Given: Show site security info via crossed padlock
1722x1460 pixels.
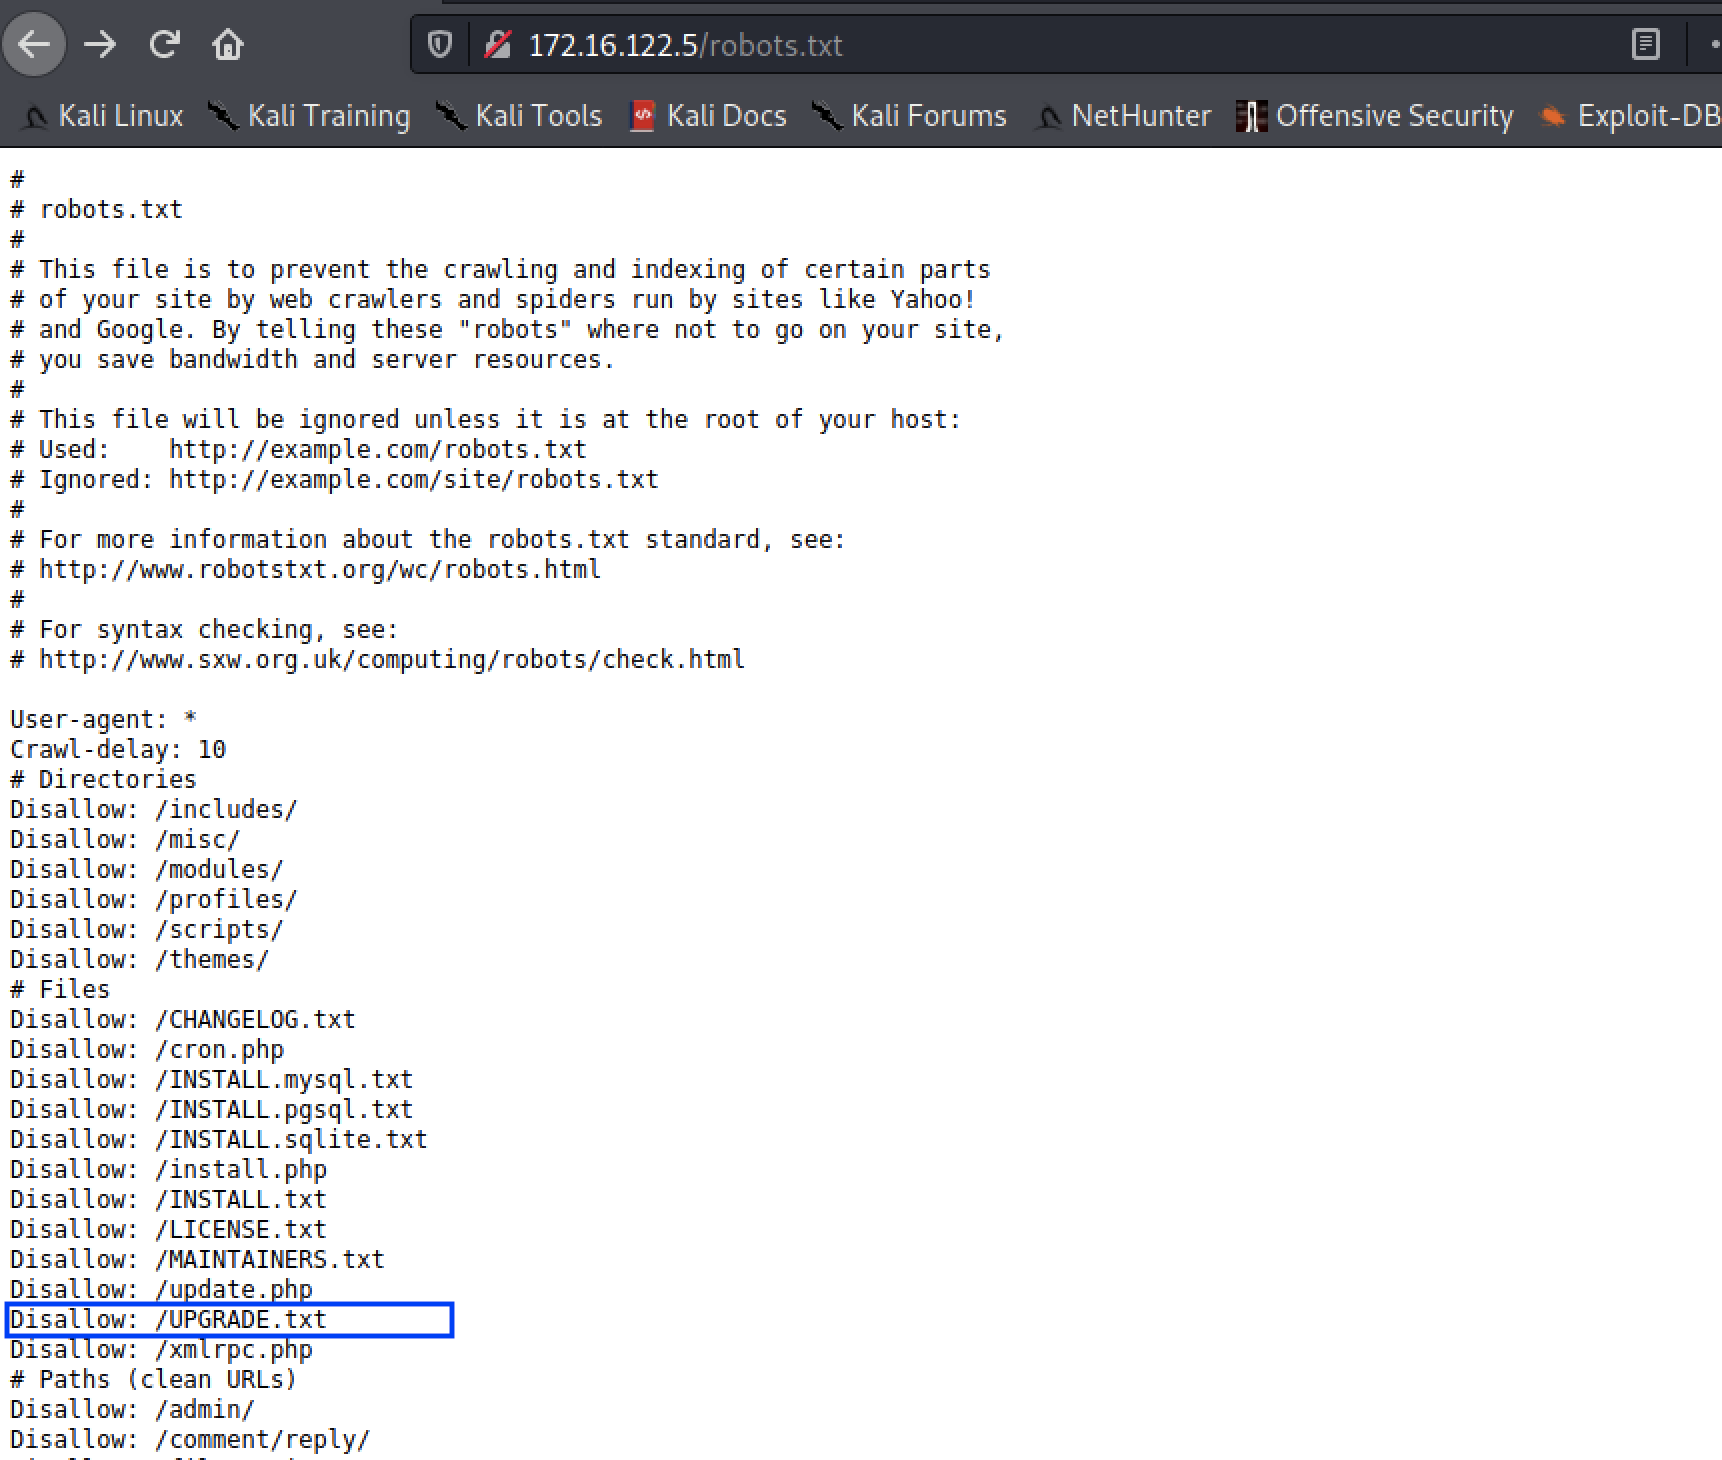Looking at the screenshot, I should [497, 44].
